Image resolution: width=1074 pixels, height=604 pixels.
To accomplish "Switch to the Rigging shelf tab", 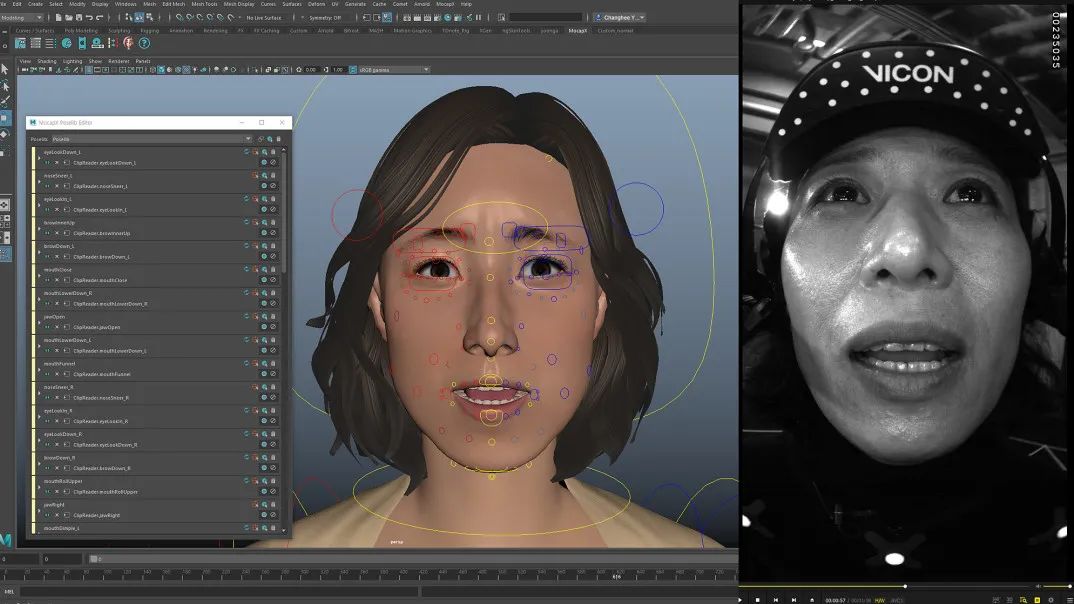I will pyautogui.click(x=148, y=31).
